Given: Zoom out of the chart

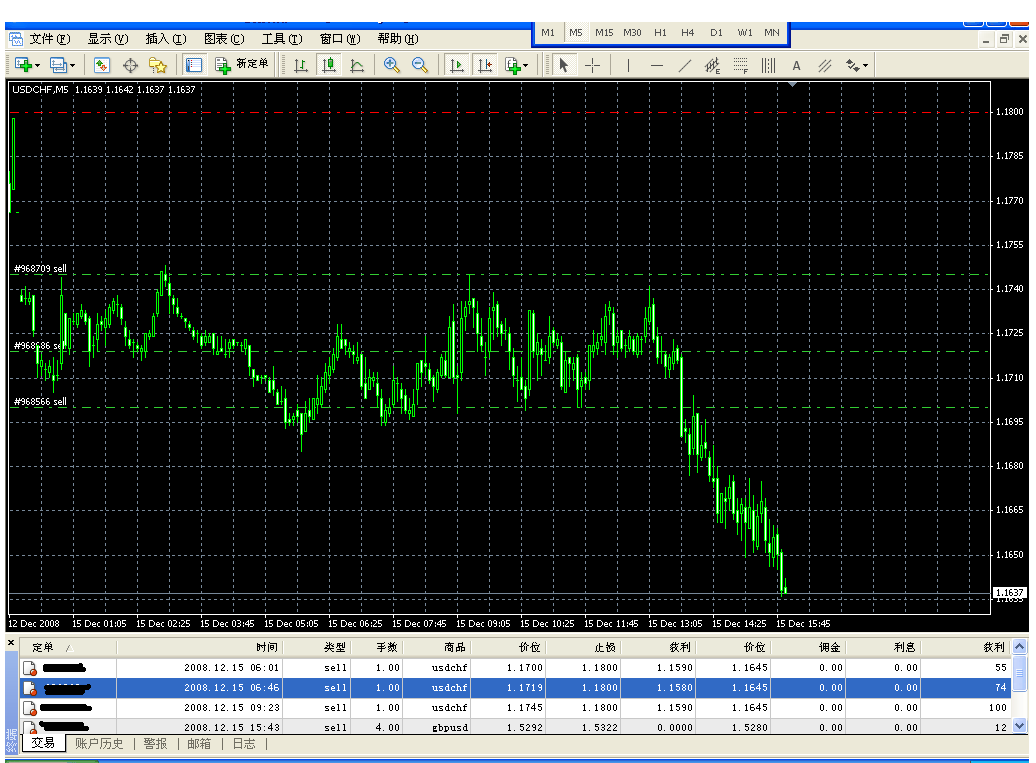Looking at the screenshot, I should pos(420,65).
